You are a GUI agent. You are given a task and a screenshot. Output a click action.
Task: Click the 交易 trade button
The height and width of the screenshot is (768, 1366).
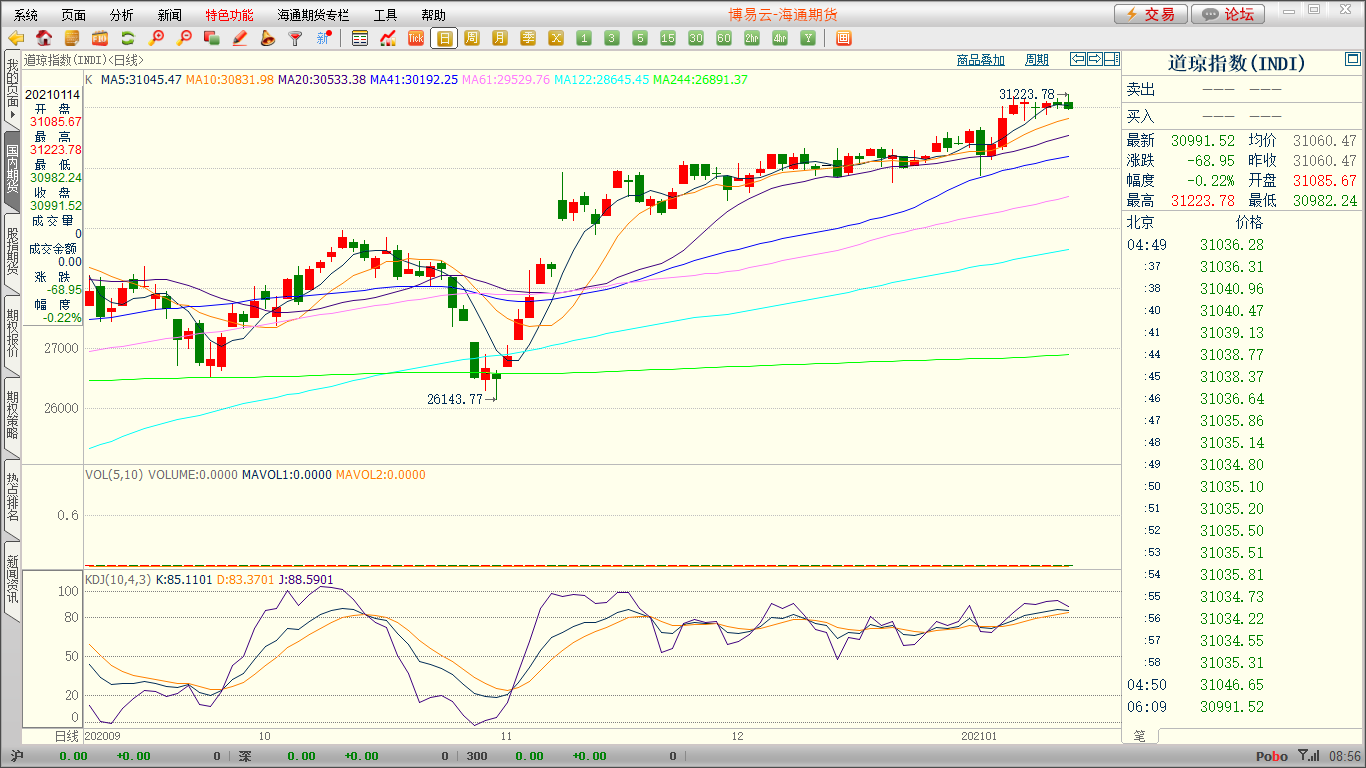(1151, 14)
